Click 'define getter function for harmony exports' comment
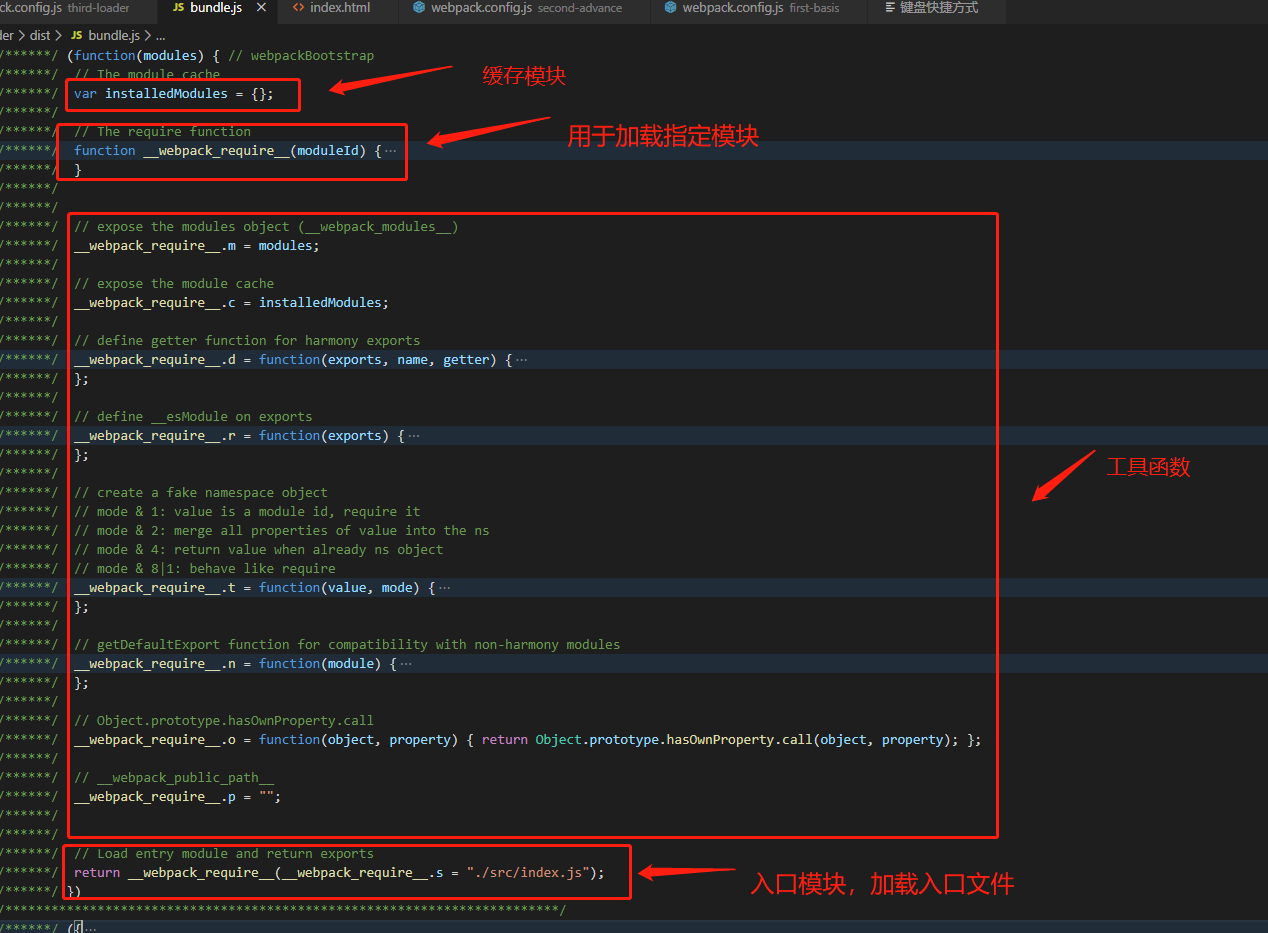Viewport: 1268px width, 933px height. point(247,340)
